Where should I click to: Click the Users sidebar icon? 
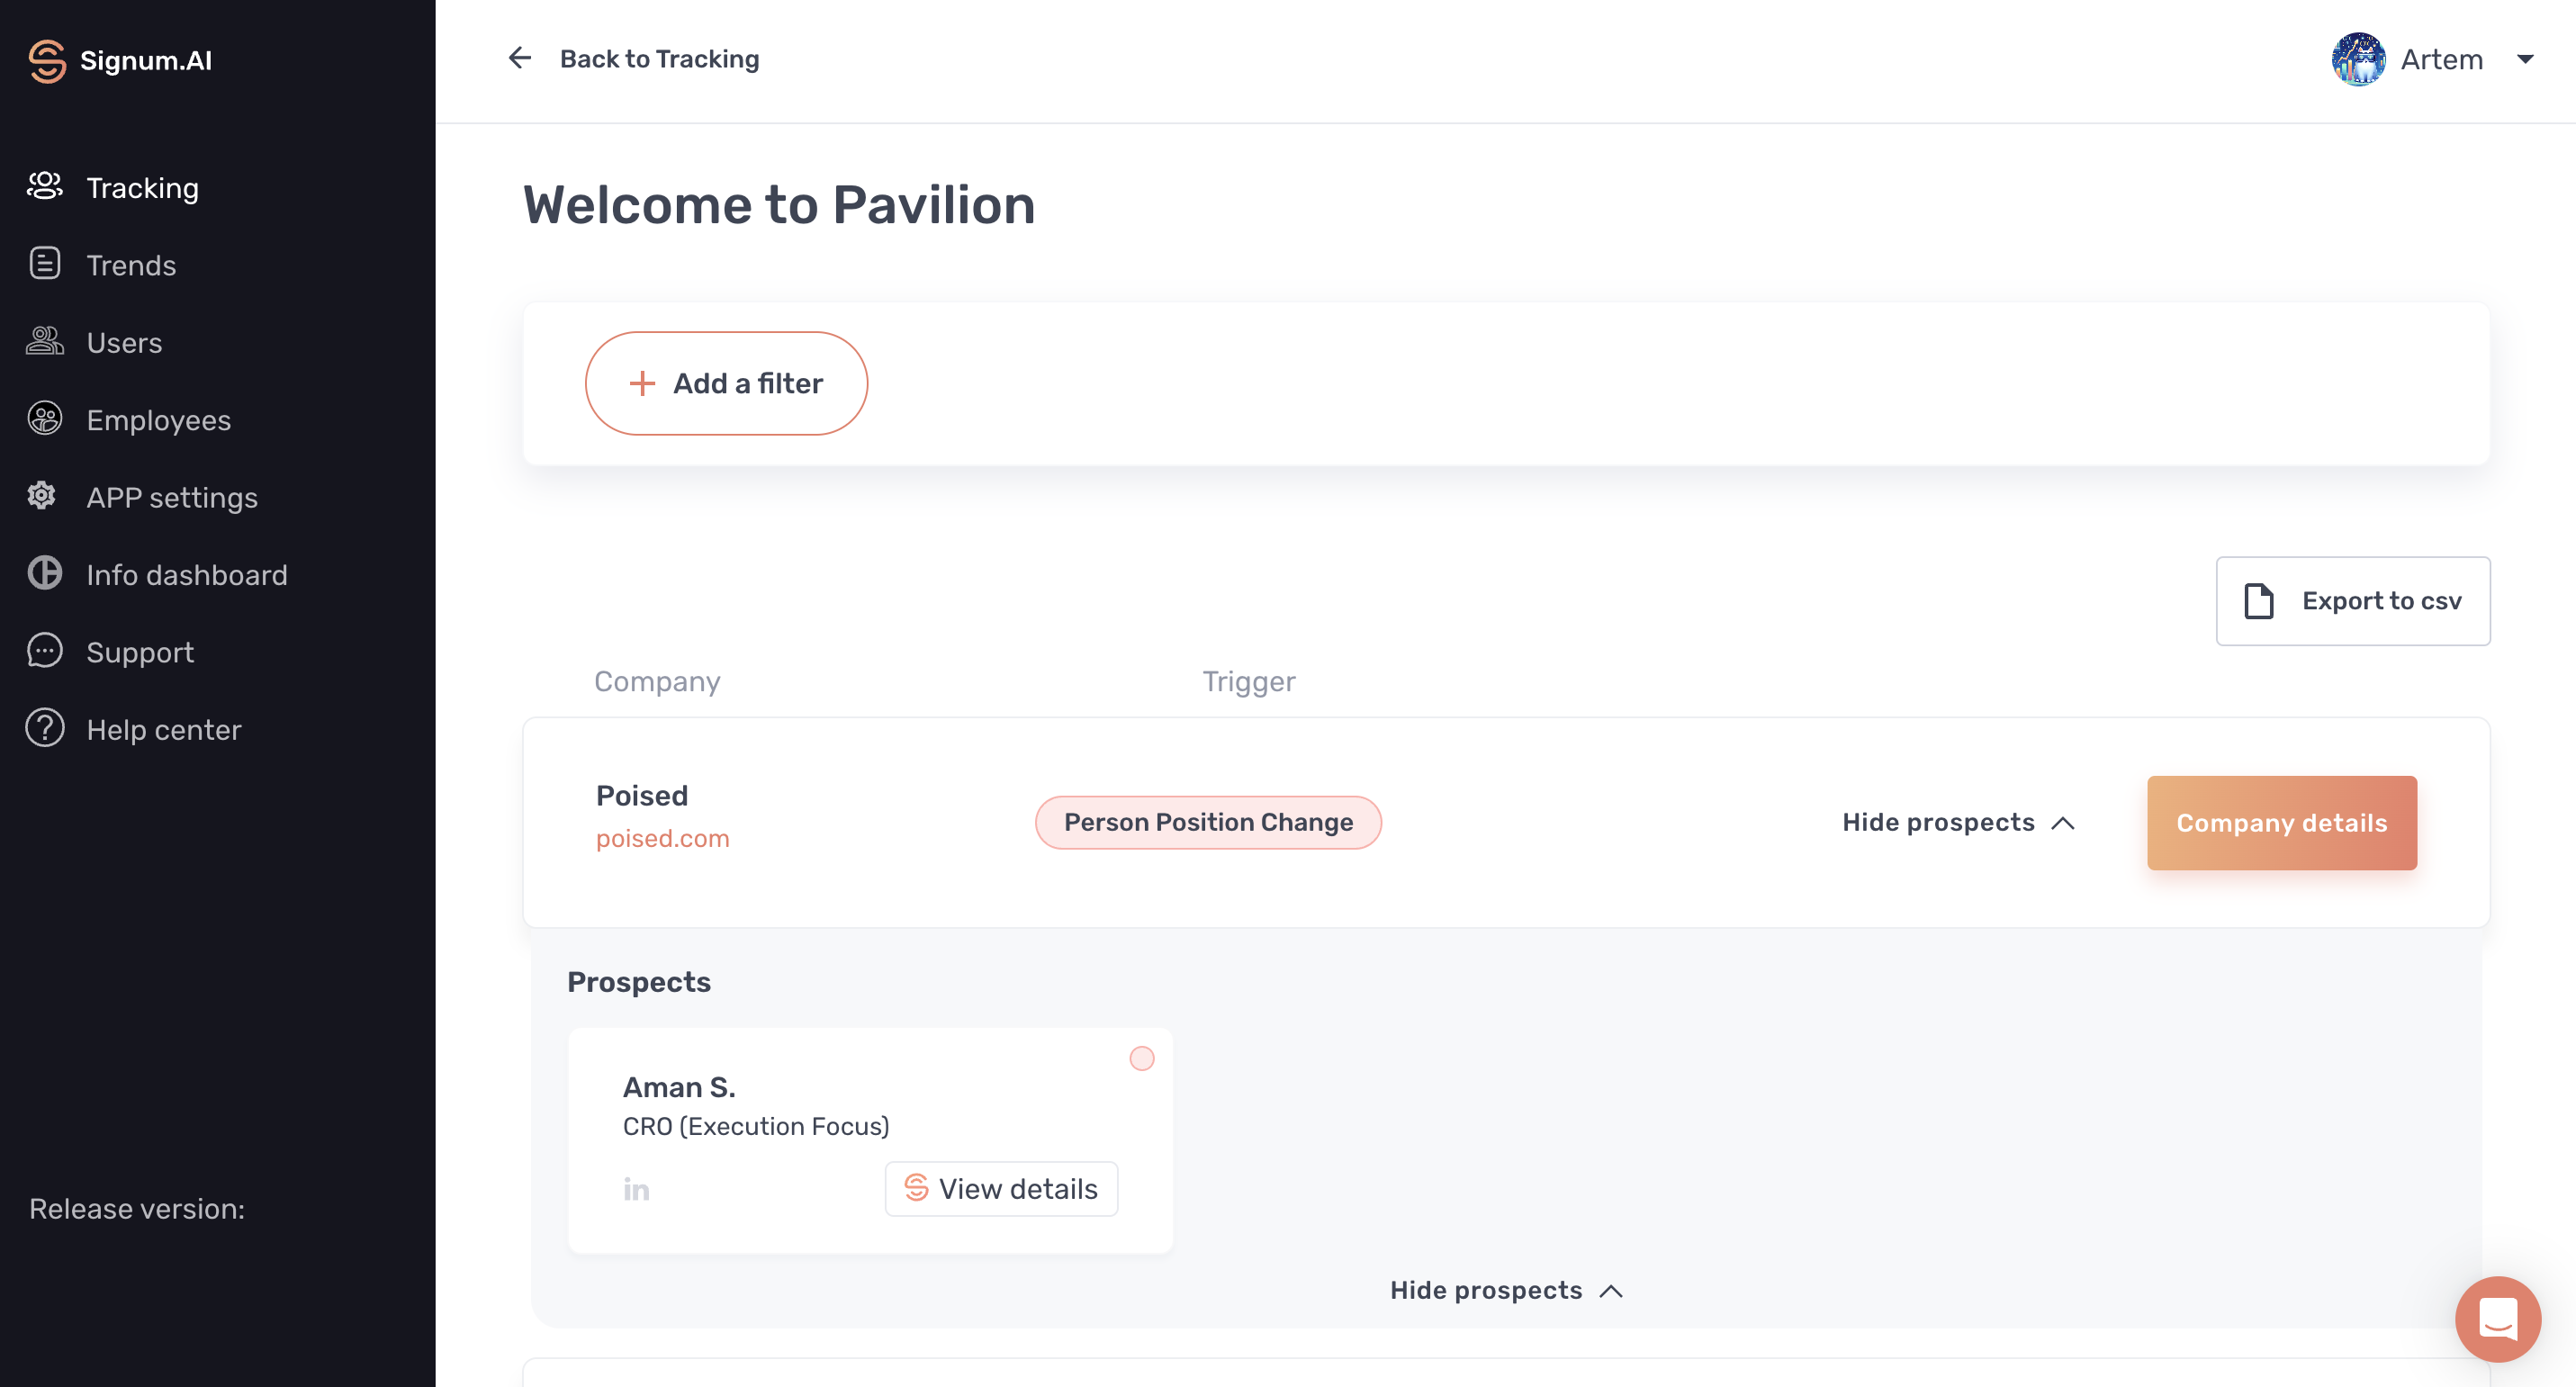(x=45, y=342)
